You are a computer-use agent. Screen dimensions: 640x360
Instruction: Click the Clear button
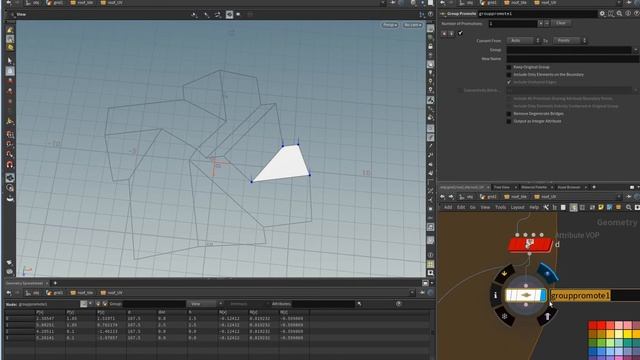(561, 23)
